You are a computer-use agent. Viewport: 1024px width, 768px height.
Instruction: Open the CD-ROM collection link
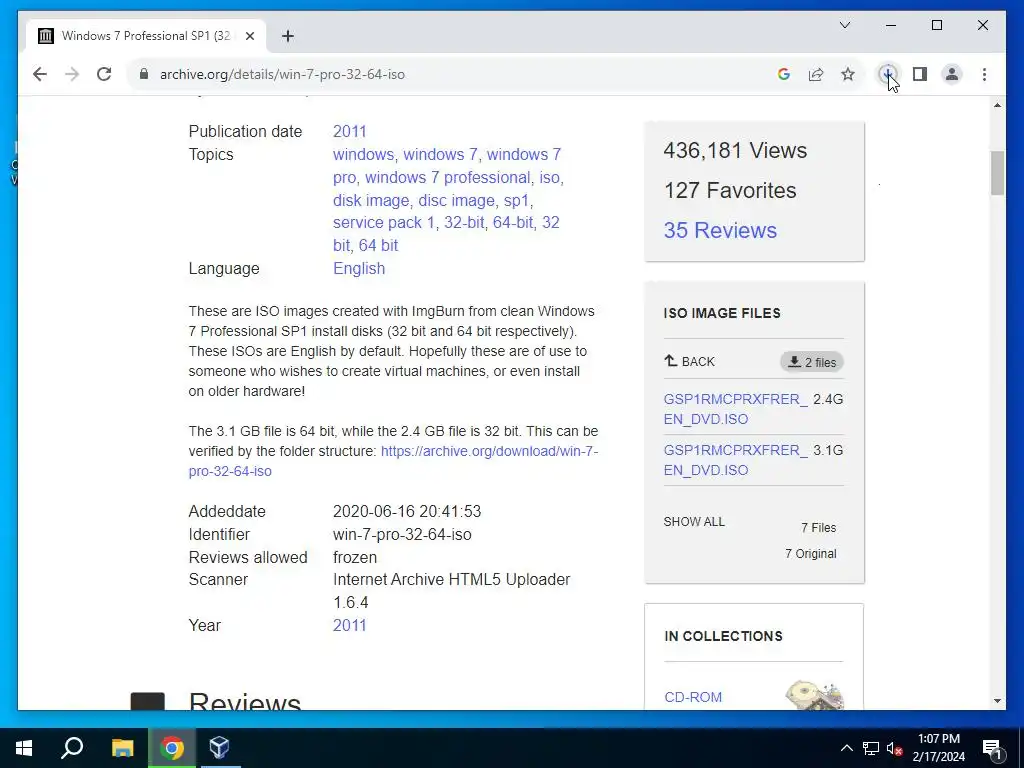(x=693, y=697)
